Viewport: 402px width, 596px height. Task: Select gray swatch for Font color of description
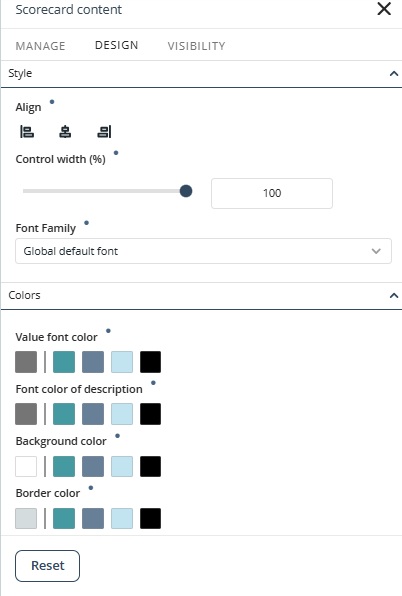point(26,414)
